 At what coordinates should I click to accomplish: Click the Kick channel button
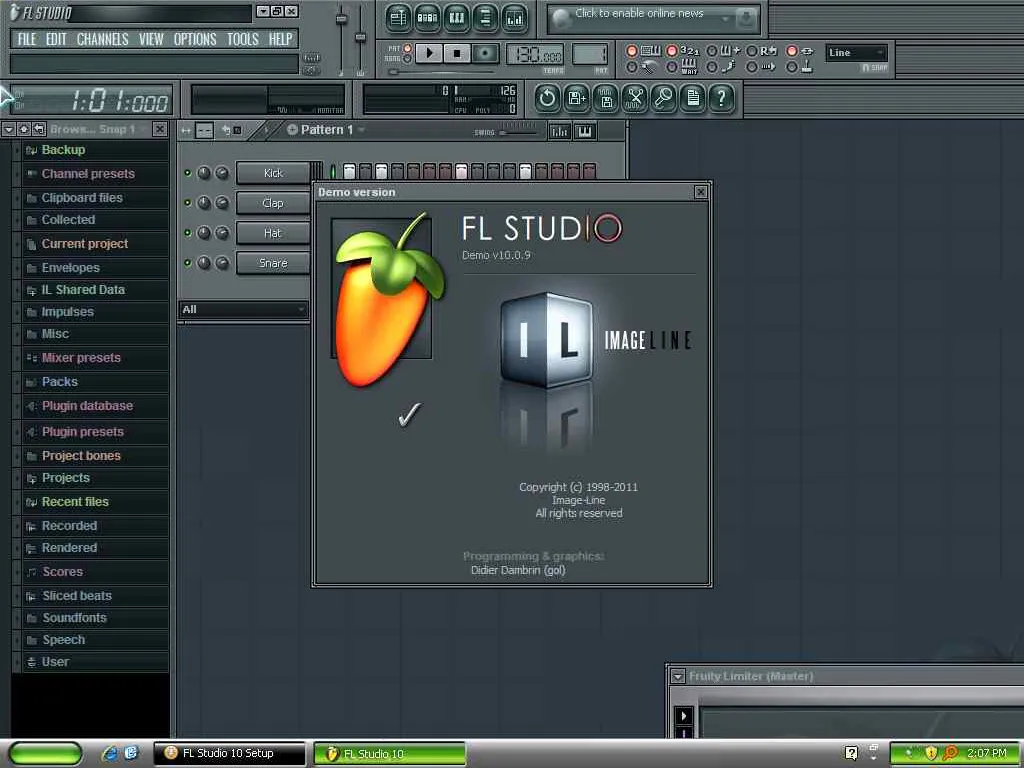273,173
